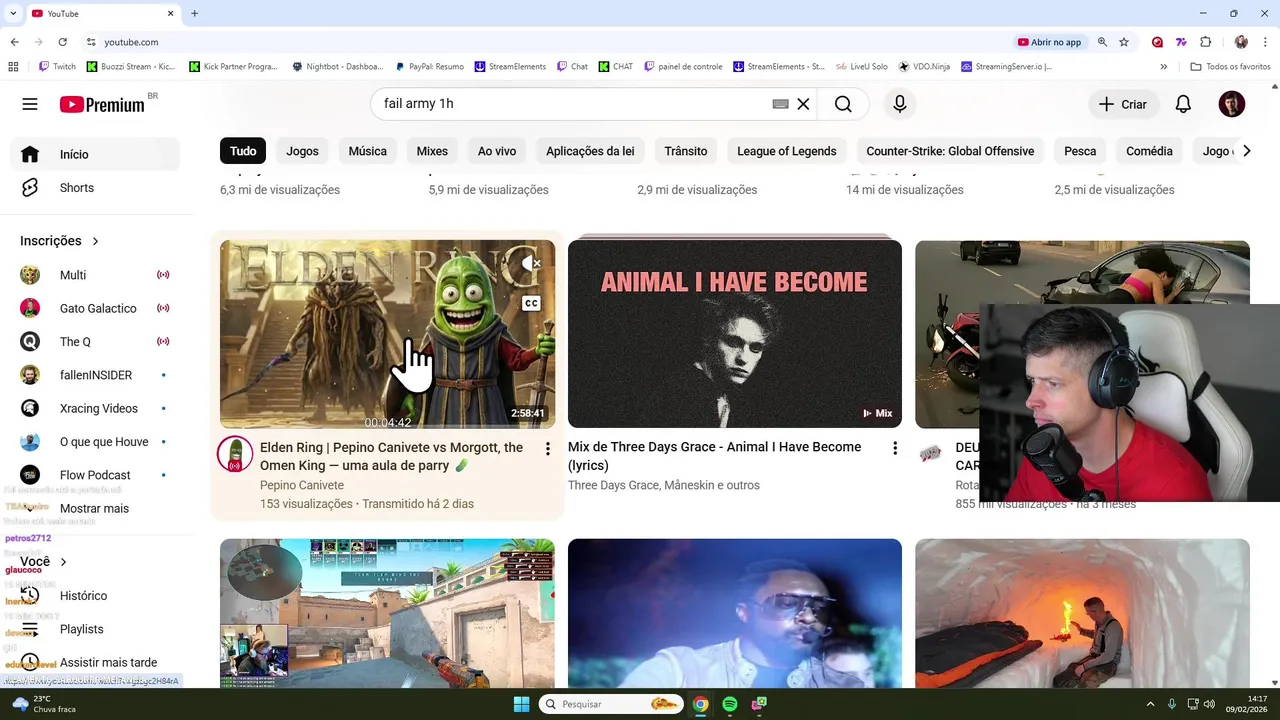Open the YouTube hamburger guide menu
The image size is (1280, 720).
tap(30, 104)
